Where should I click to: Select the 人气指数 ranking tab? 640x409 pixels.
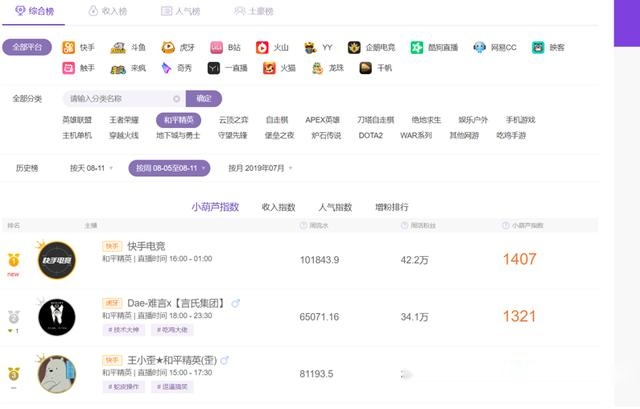click(335, 207)
